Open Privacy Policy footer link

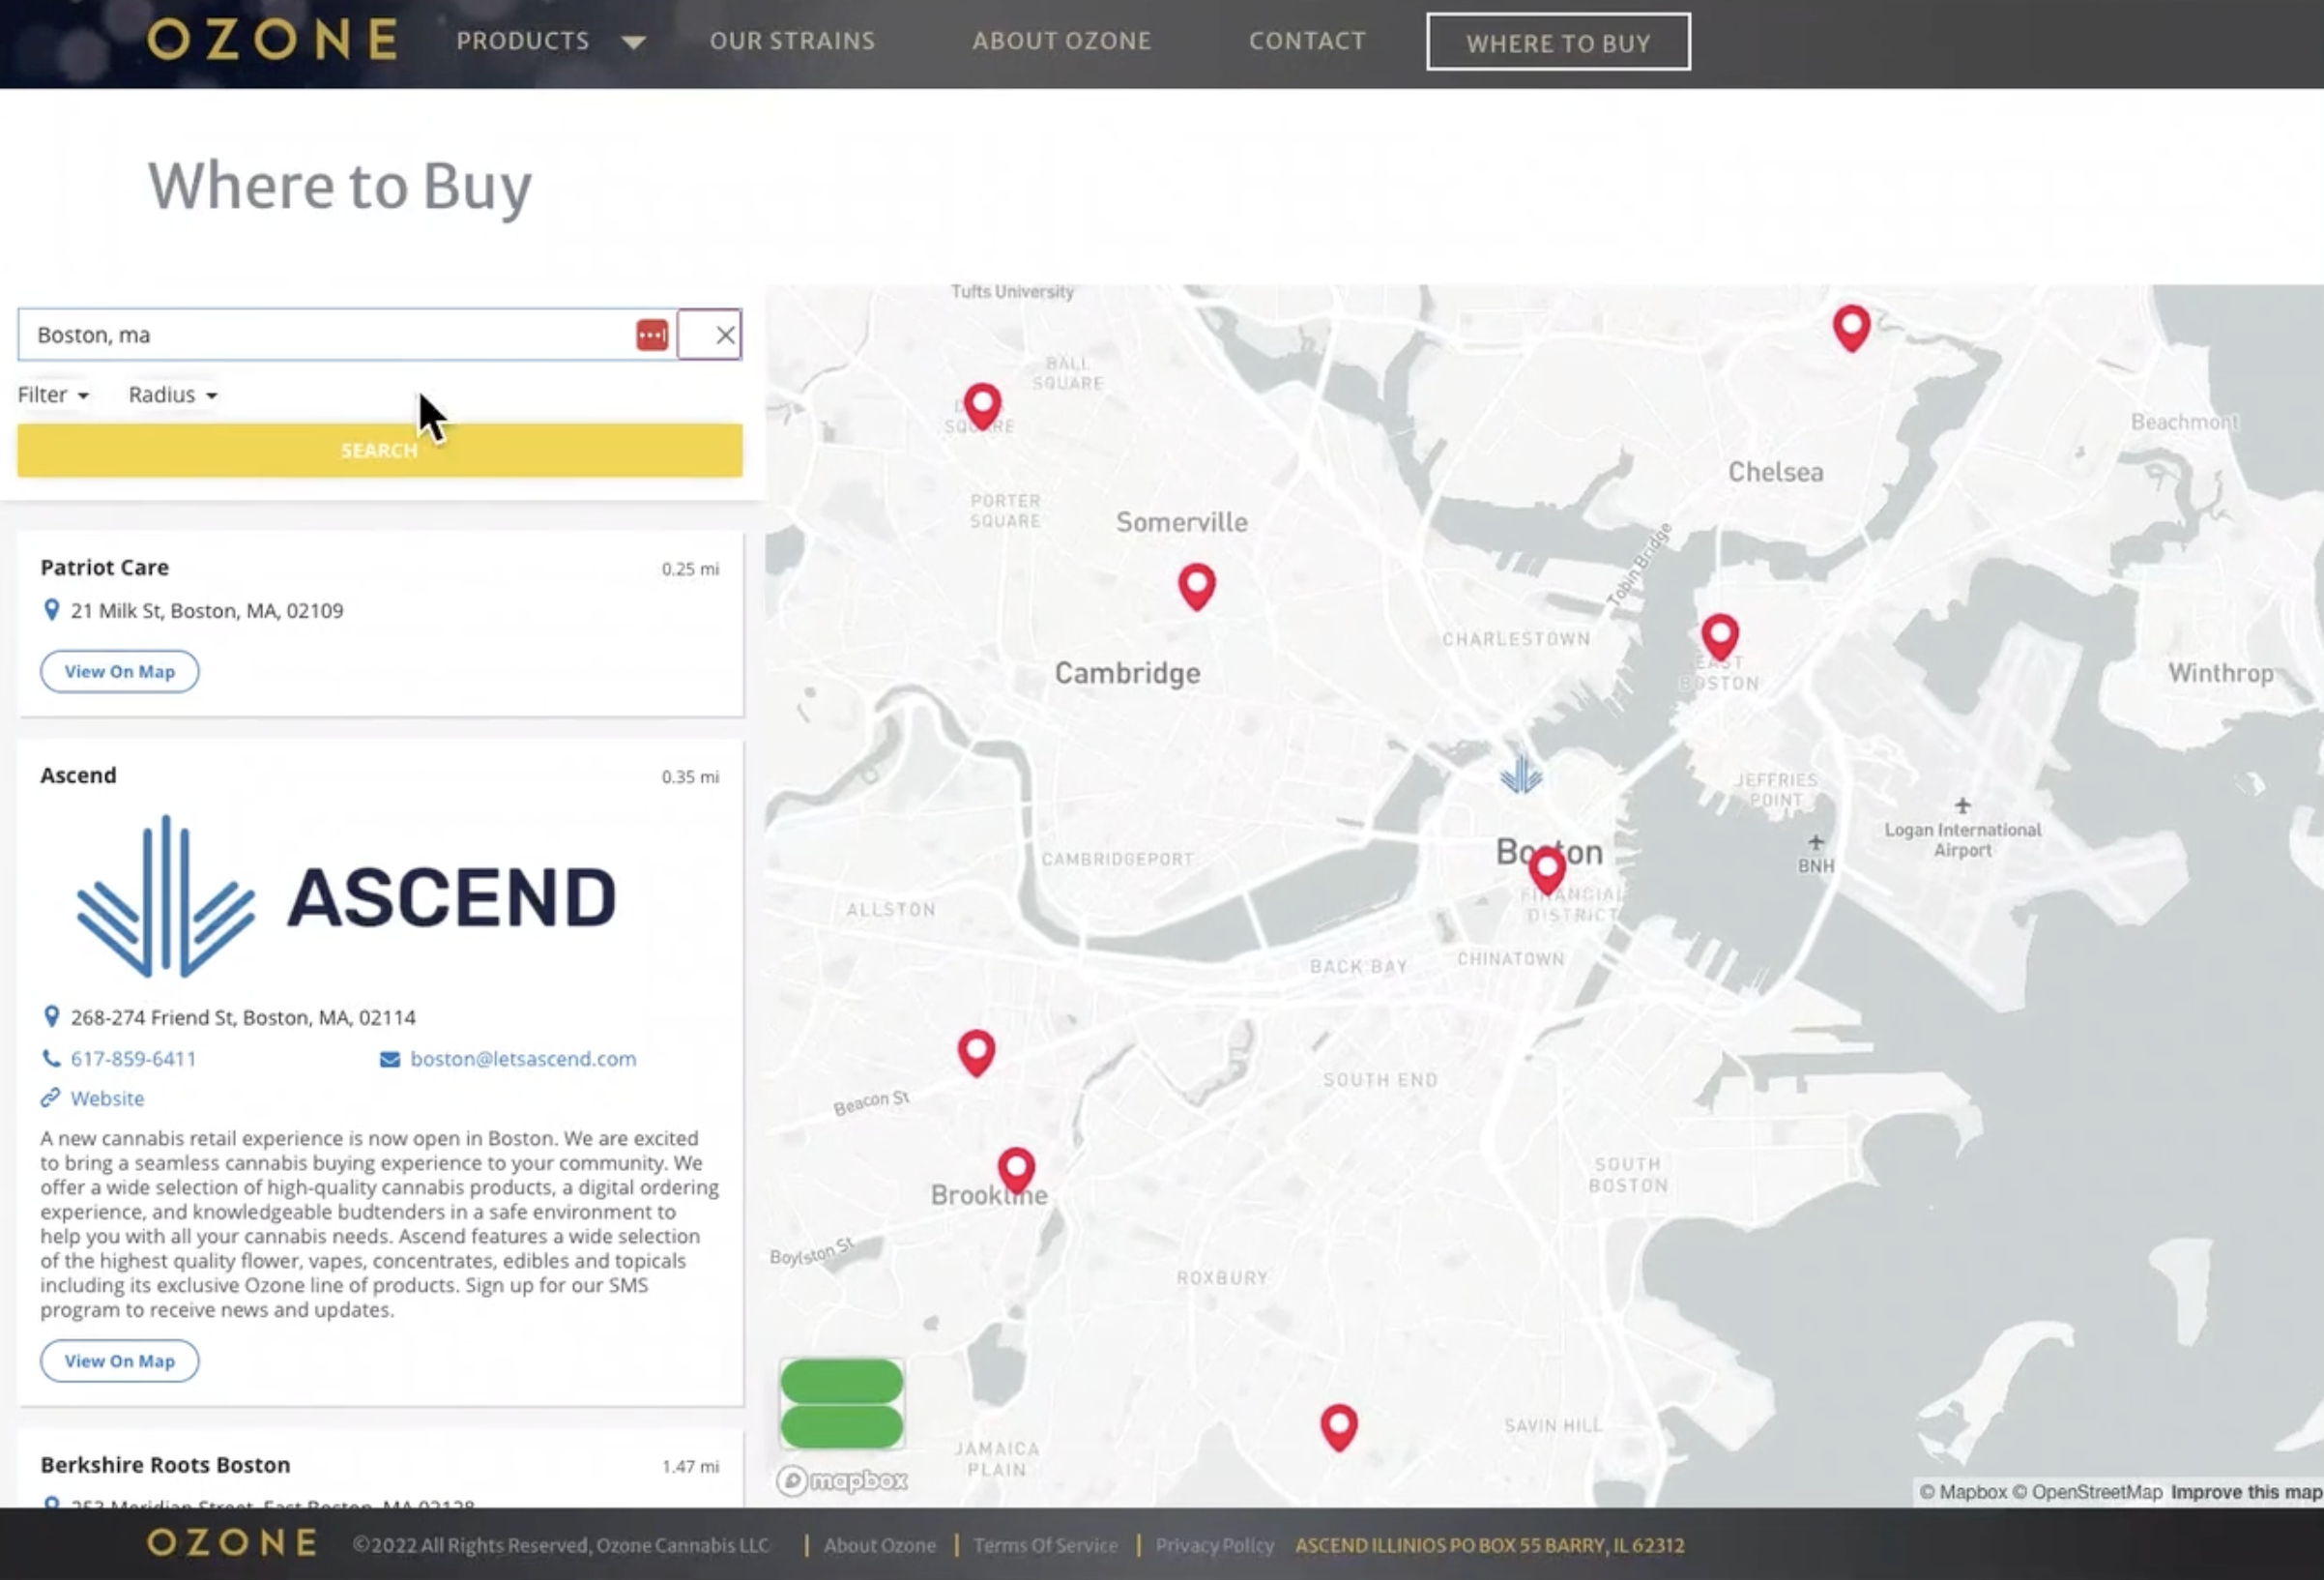pyautogui.click(x=1214, y=1545)
